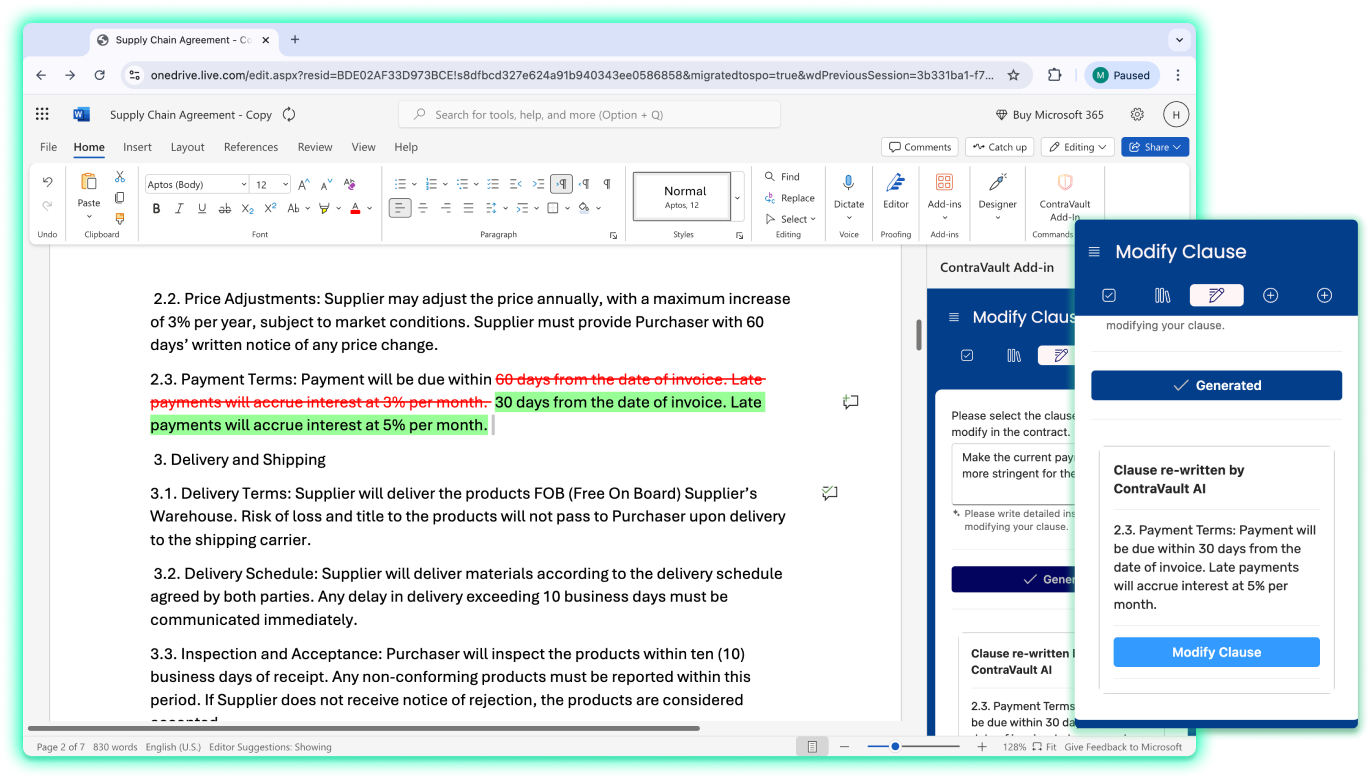Click the Grow Font icon

tap(304, 185)
